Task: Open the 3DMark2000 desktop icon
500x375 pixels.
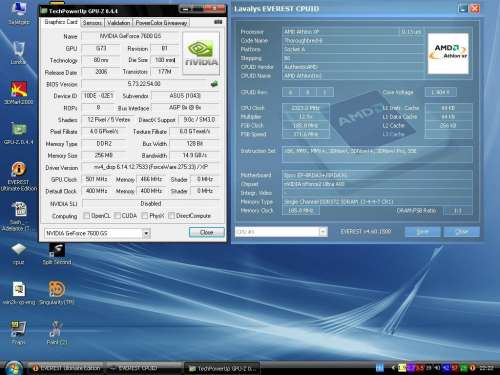Action: [19, 92]
